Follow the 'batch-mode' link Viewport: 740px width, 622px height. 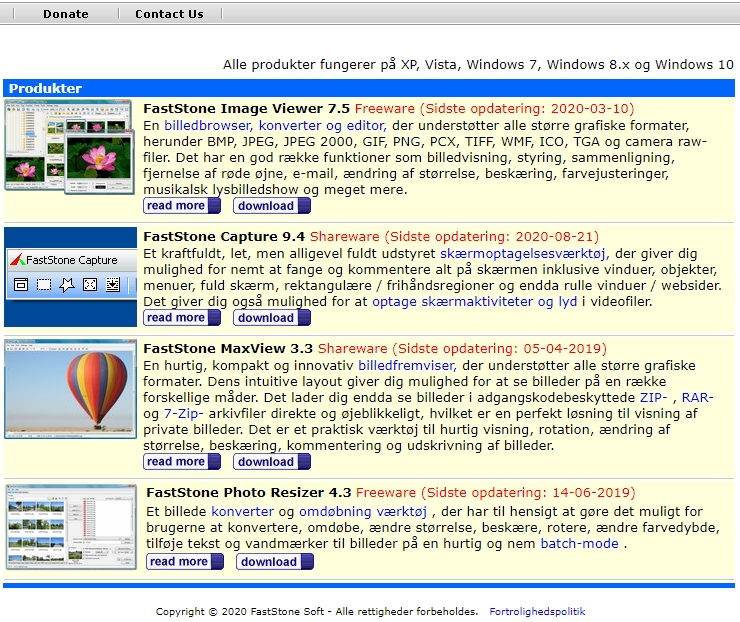pyautogui.click(x=580, y=544)
